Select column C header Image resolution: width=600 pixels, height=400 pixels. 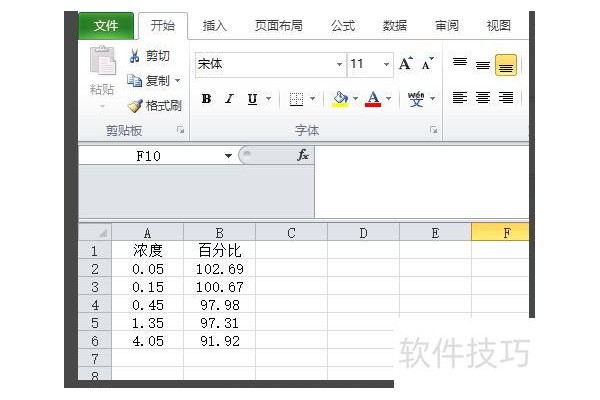291,232
